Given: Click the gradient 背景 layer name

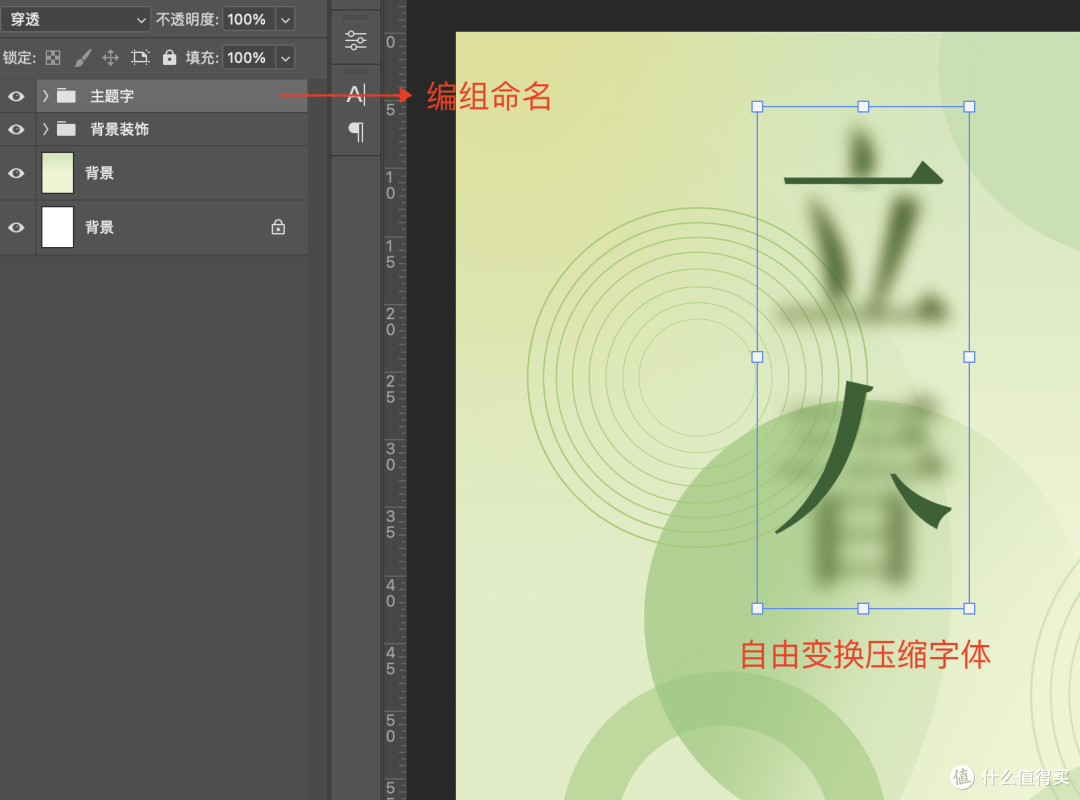Looking at the screenshot, I should tap(99, 173).
